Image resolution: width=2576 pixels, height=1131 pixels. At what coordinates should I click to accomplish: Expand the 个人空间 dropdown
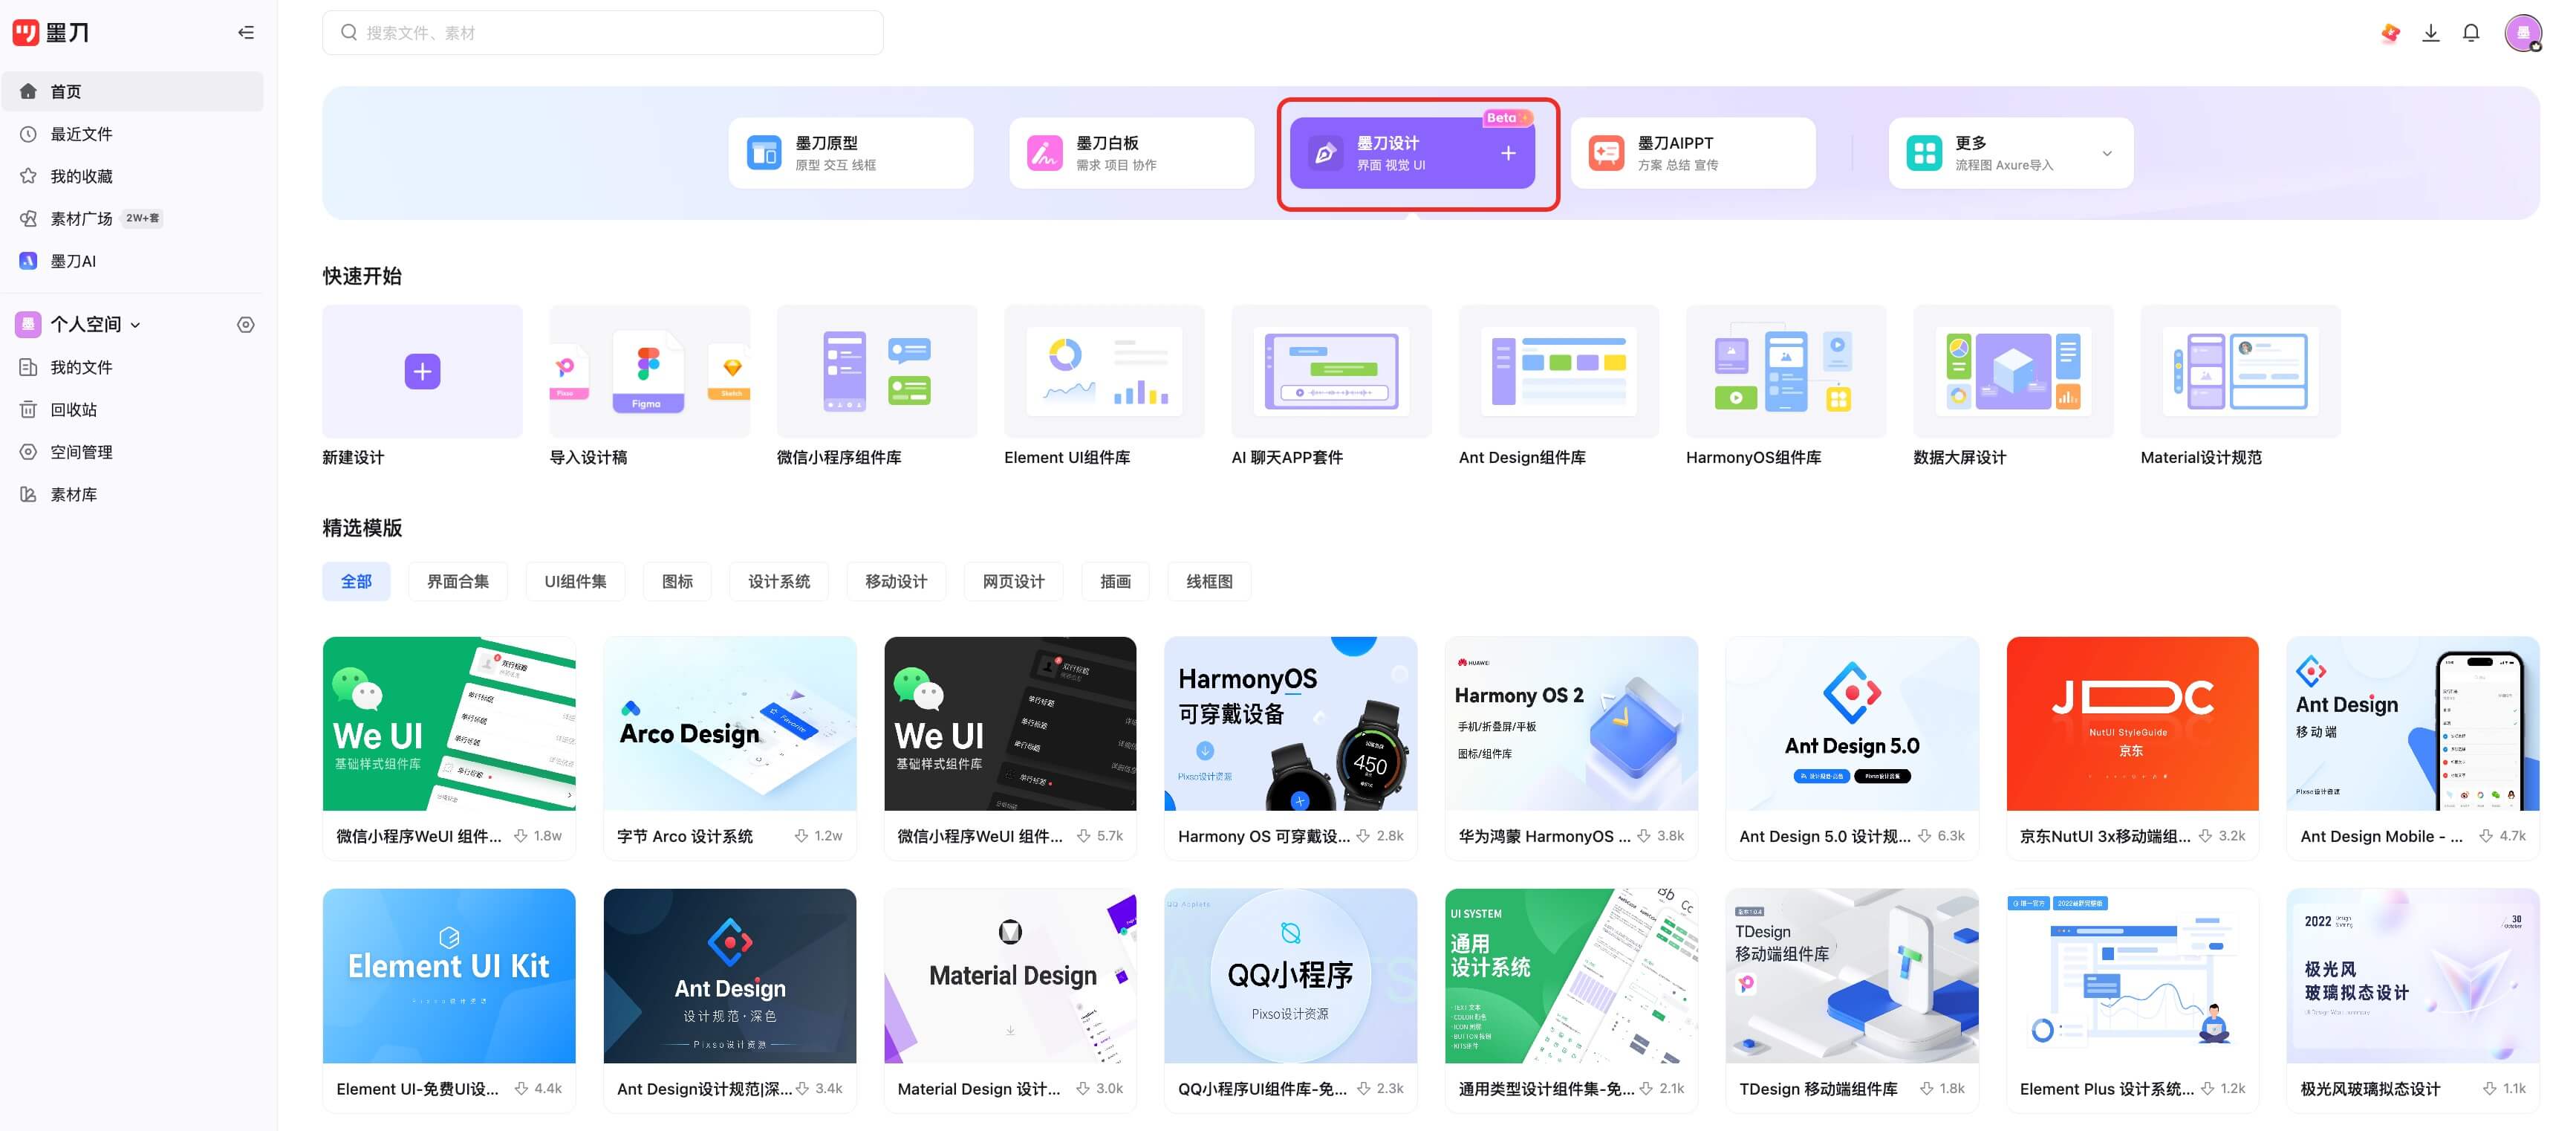(x=136, y=324)
